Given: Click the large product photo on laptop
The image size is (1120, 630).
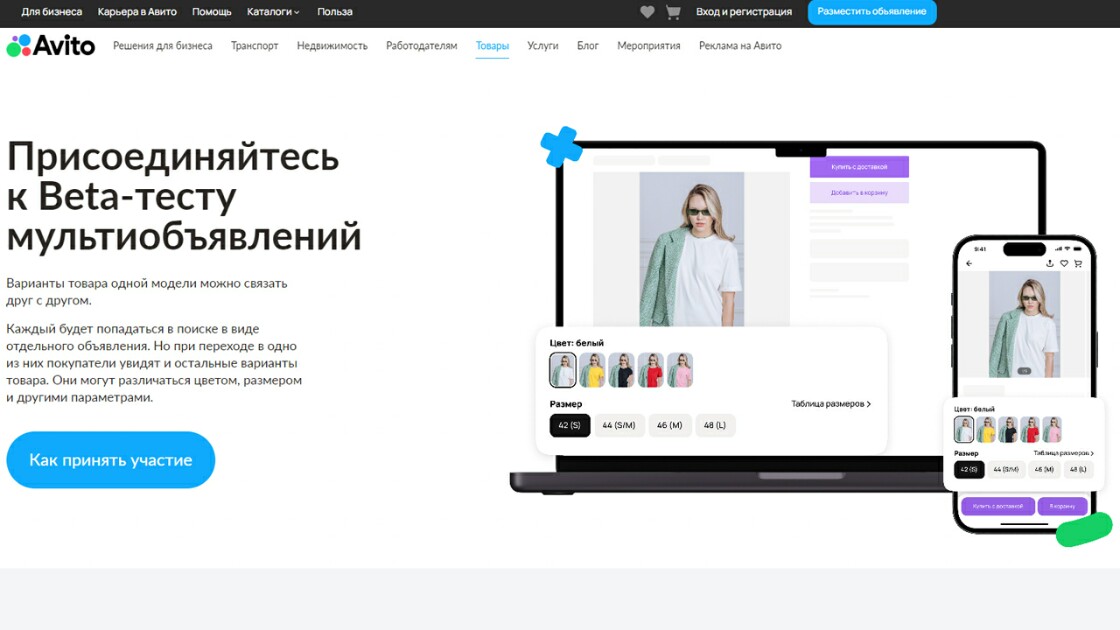Looking at the screenshot, I should point(691,249).
